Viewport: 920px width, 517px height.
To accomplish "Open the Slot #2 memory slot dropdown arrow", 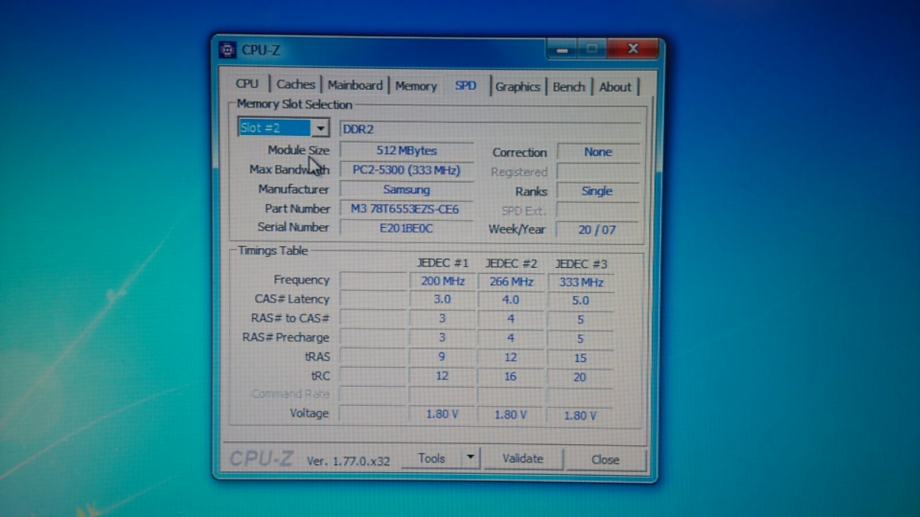I will pos(320,128).
